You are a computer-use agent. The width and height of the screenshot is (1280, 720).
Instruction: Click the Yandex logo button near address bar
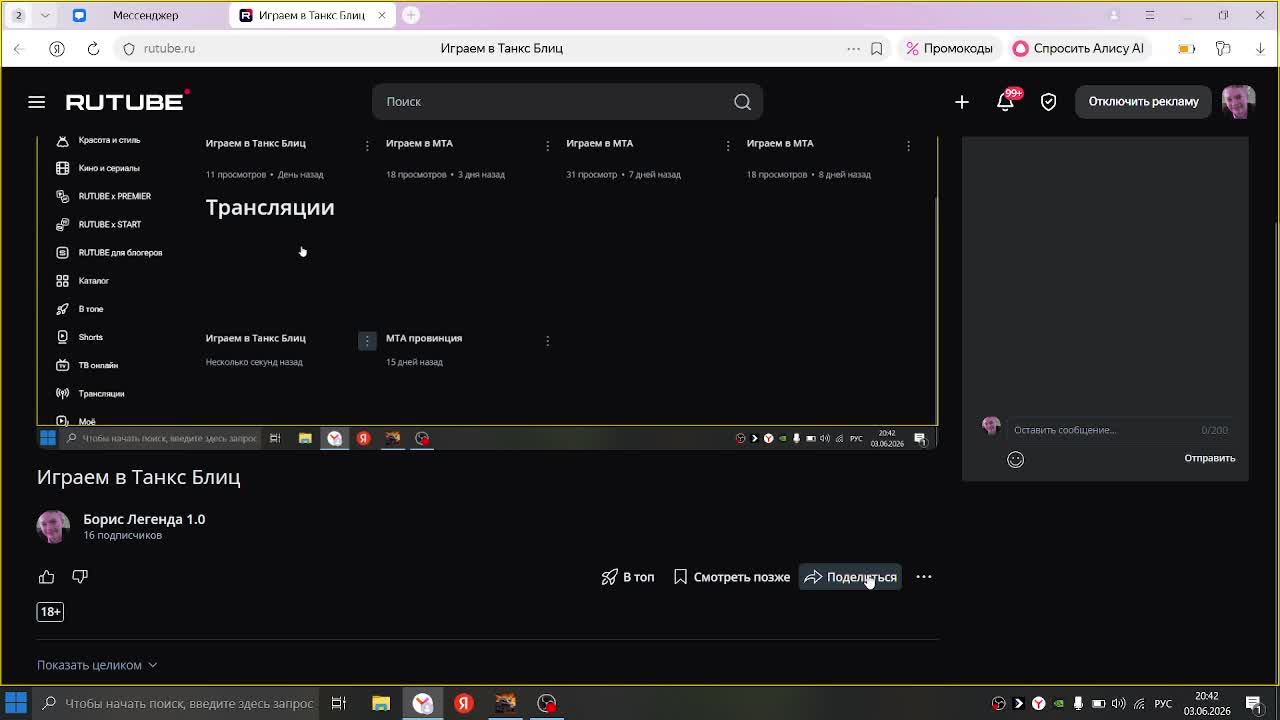pos(57,48)
